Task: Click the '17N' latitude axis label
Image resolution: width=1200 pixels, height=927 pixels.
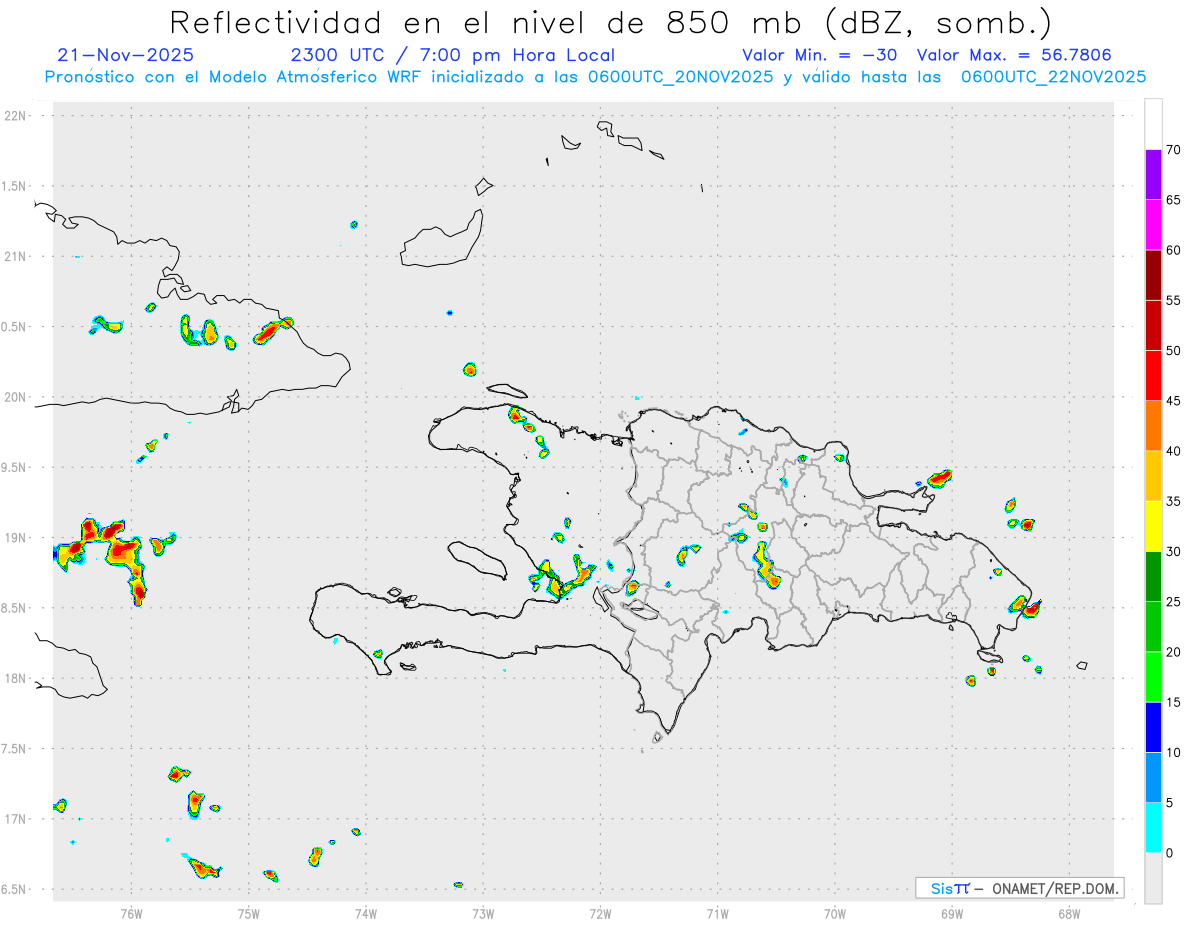Action: [17, 819]
